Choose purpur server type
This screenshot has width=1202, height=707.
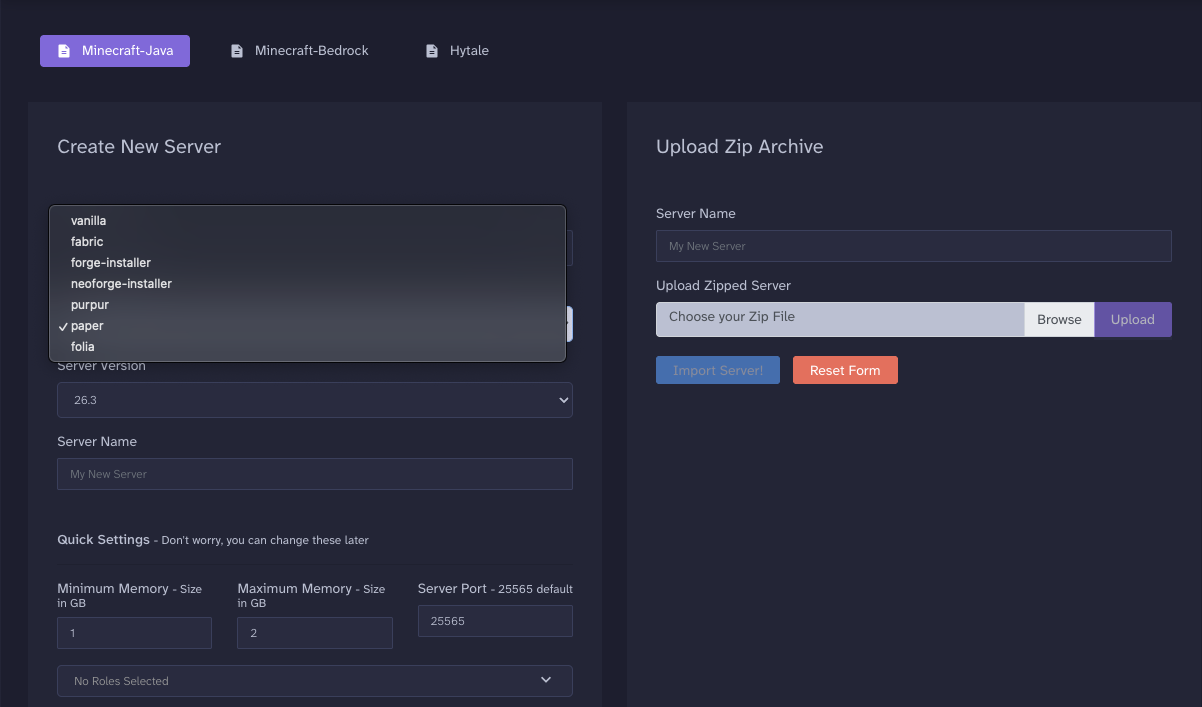point(307,305)
